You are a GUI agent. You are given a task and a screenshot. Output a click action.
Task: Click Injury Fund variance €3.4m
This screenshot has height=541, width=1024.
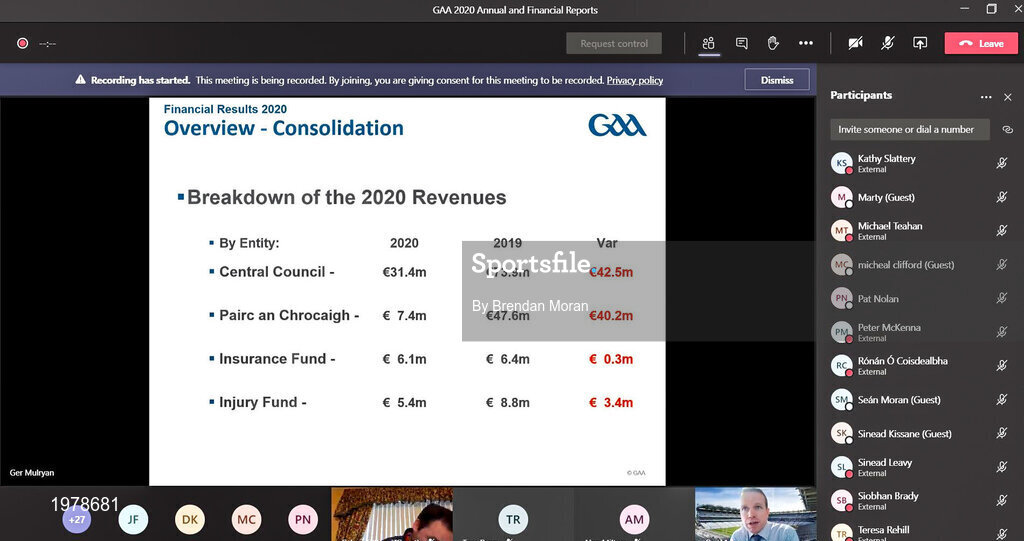[611, 402]
